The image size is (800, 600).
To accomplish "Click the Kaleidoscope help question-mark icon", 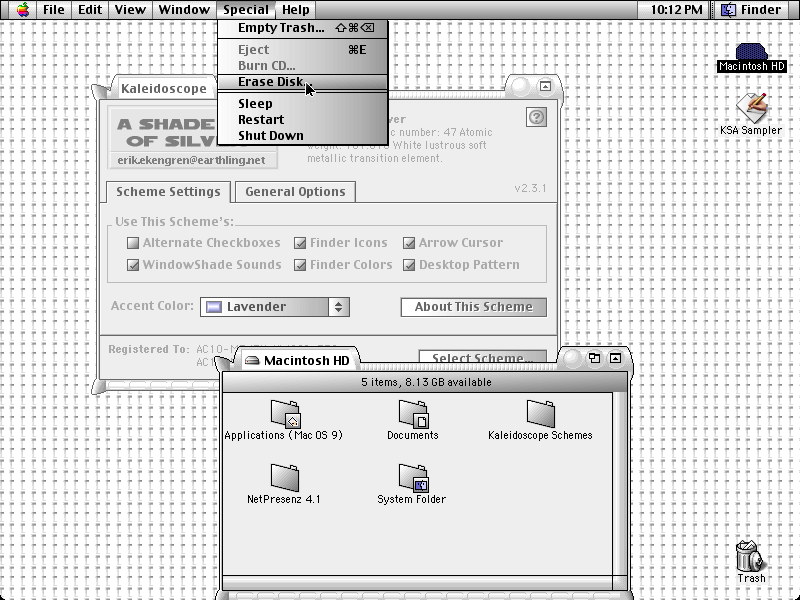I will (536, 117).
